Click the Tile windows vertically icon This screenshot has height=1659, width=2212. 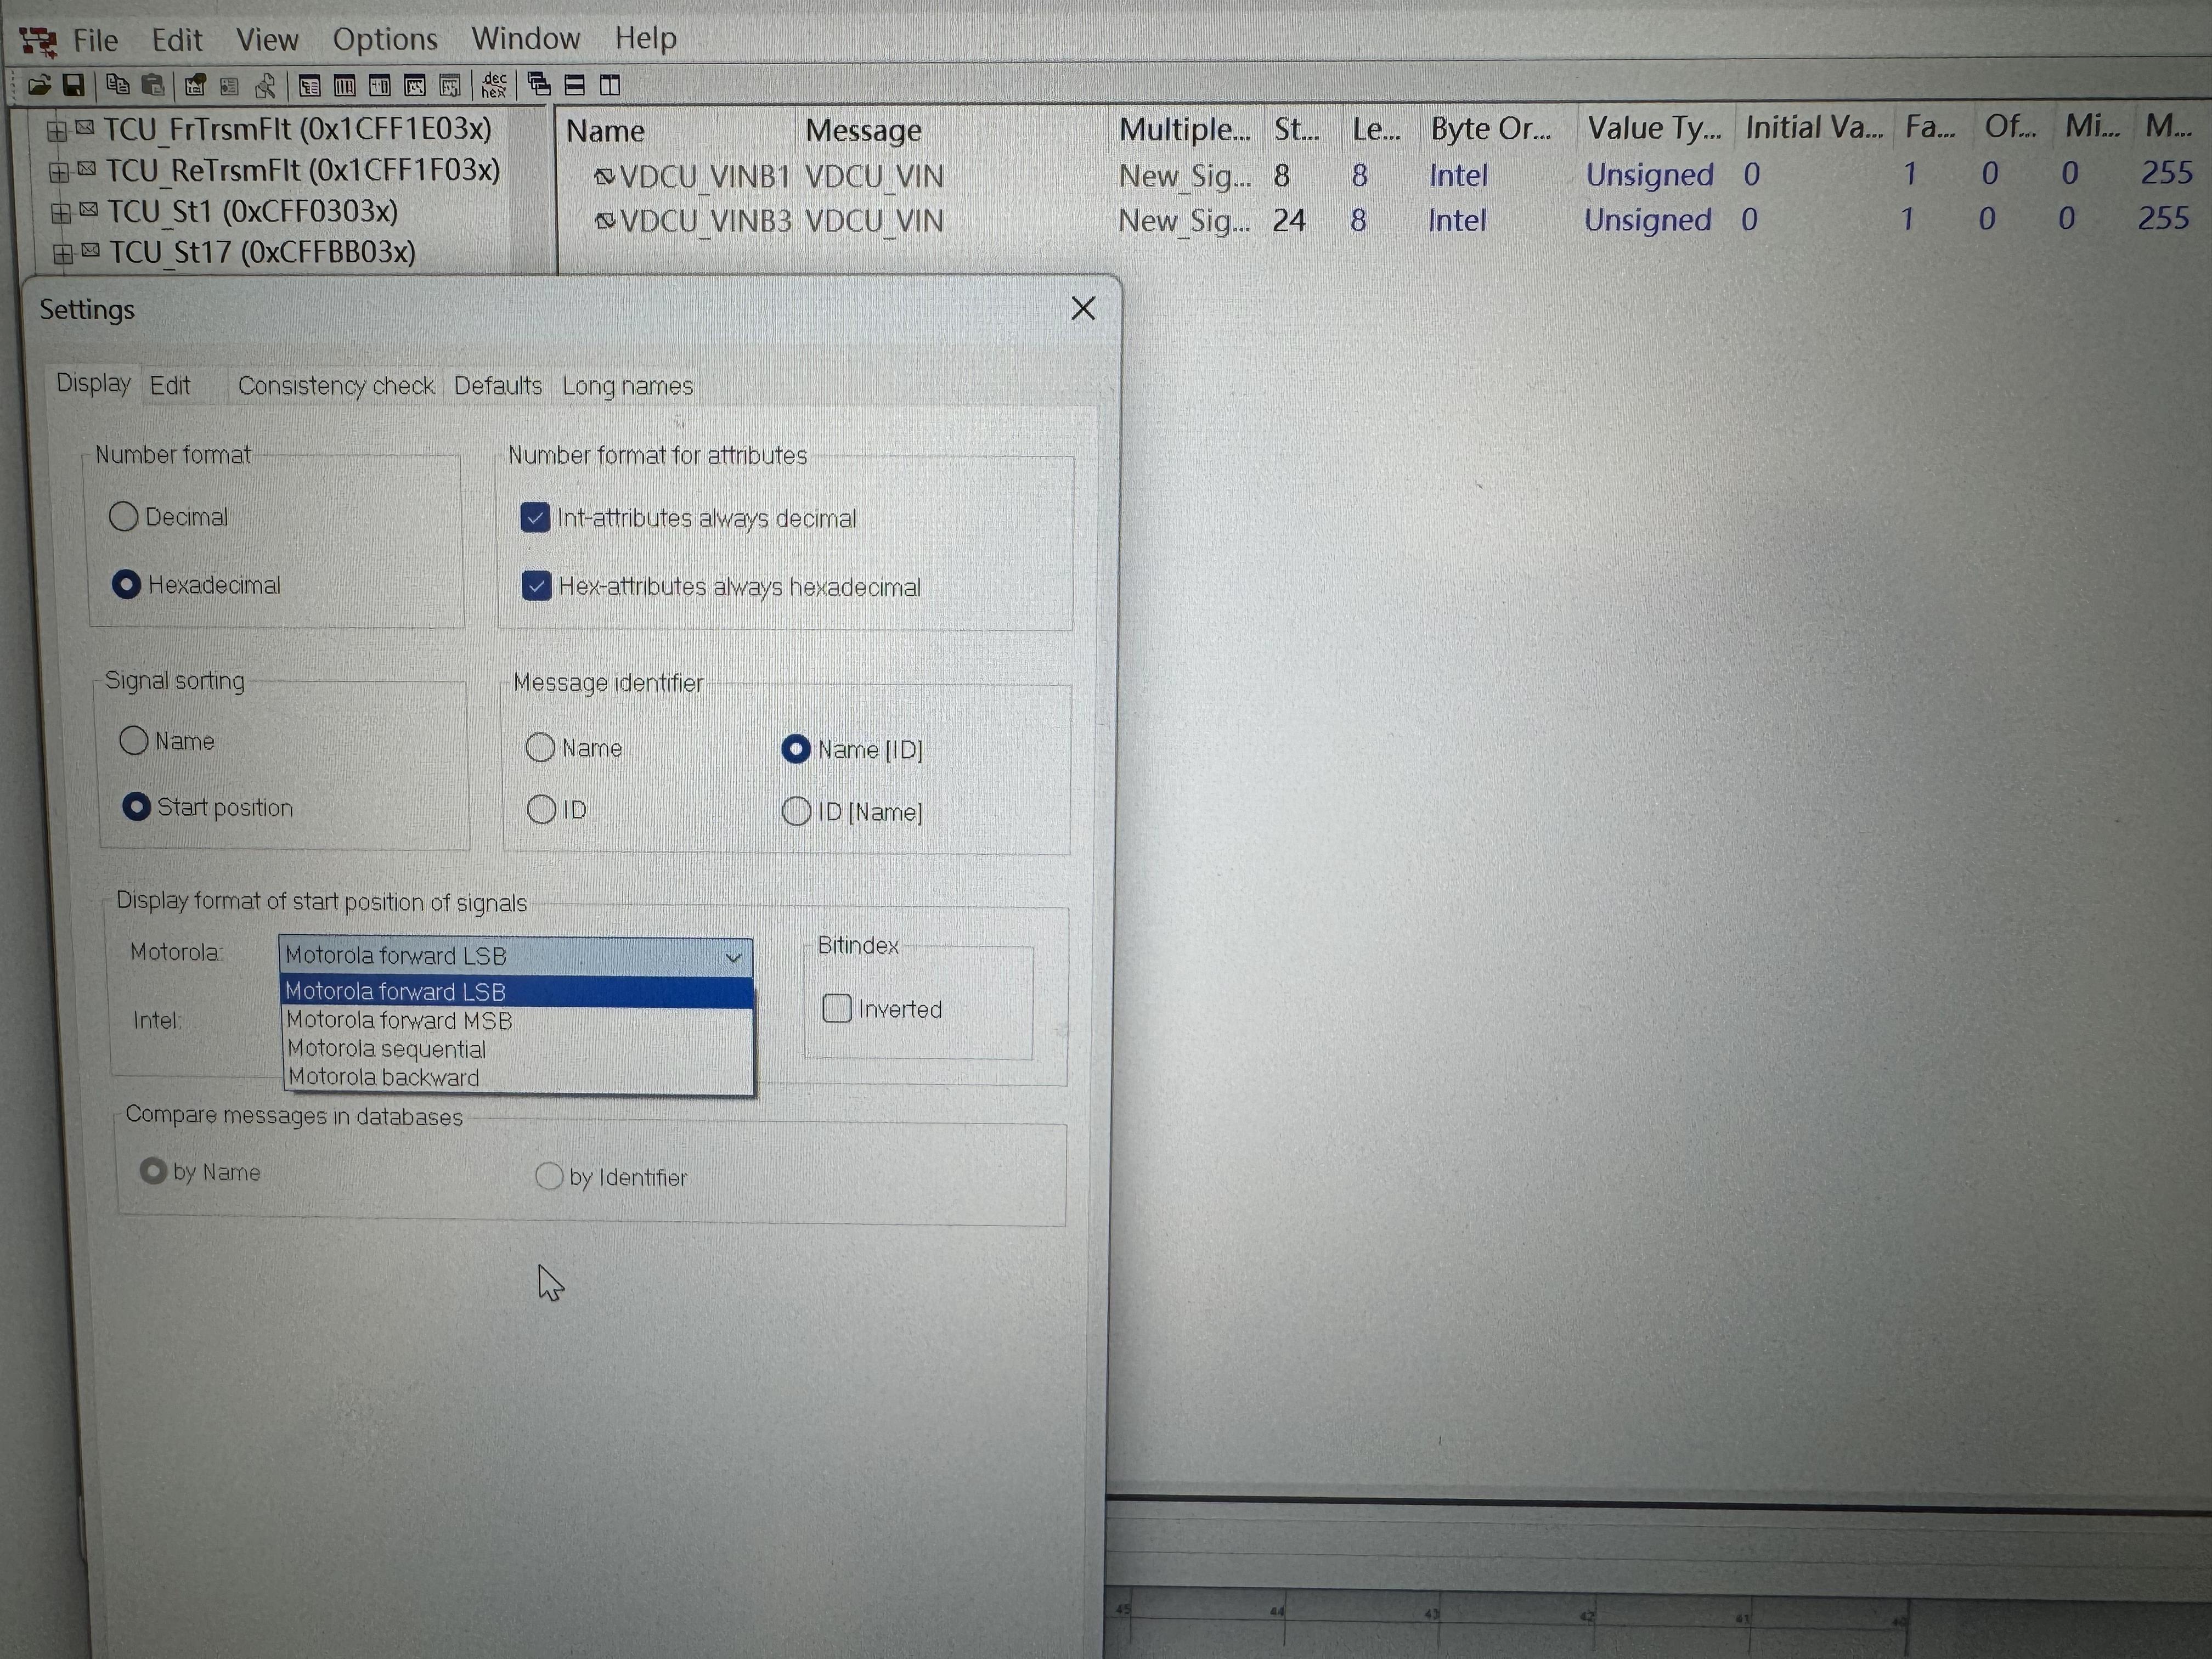pos(609,86)
